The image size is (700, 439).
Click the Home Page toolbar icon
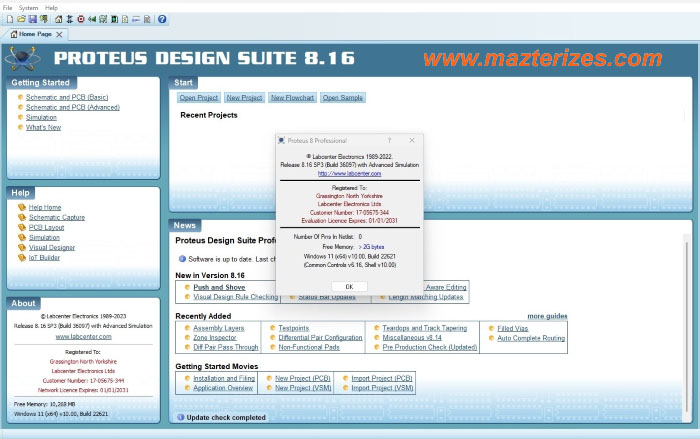coord(58,19)
